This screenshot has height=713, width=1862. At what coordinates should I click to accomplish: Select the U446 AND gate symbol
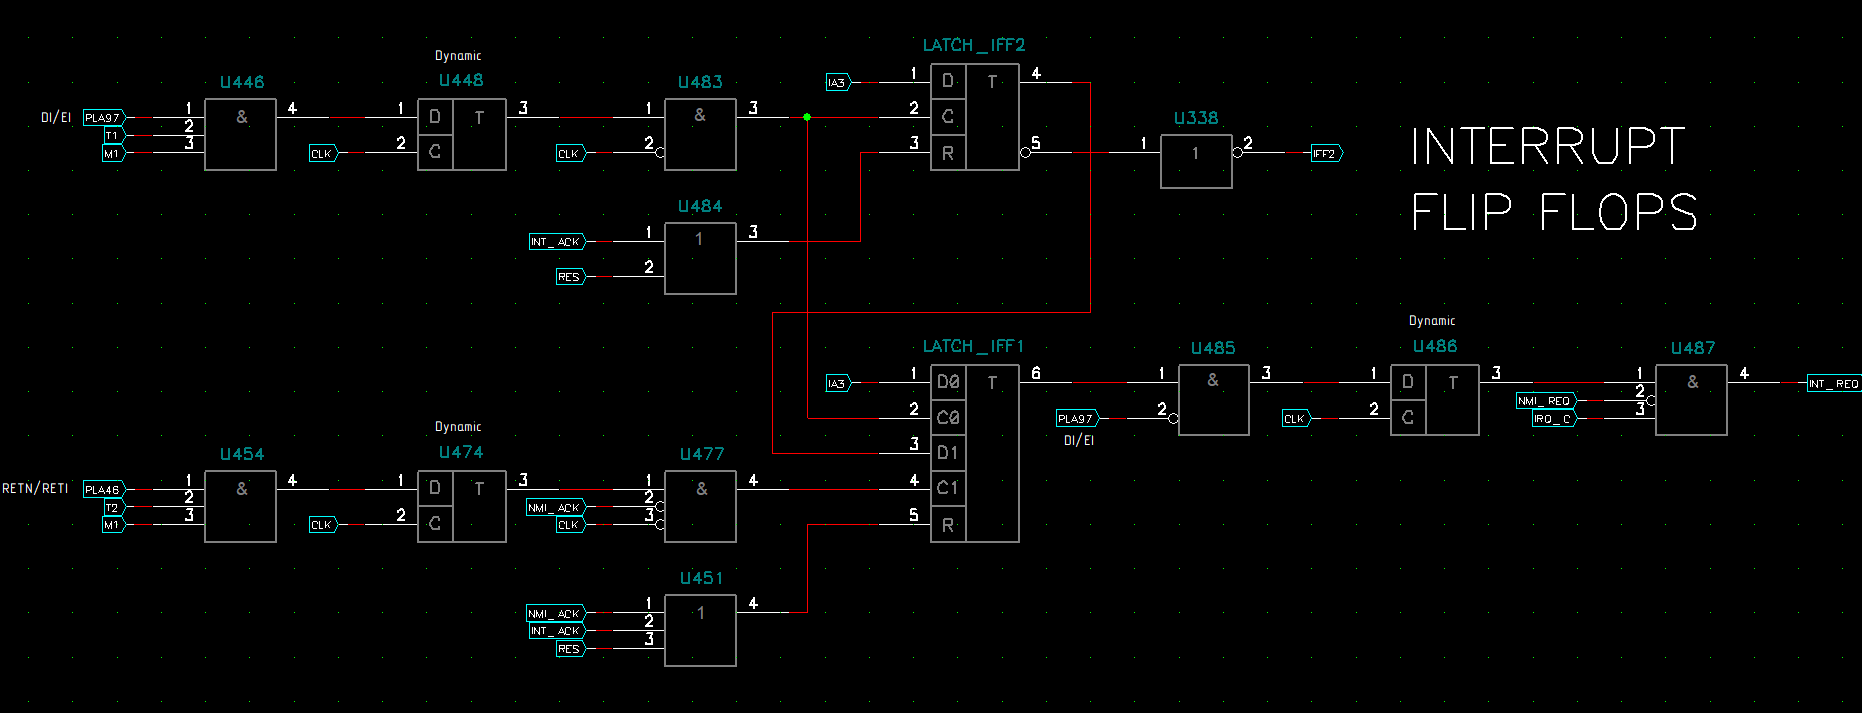(240, 135)
